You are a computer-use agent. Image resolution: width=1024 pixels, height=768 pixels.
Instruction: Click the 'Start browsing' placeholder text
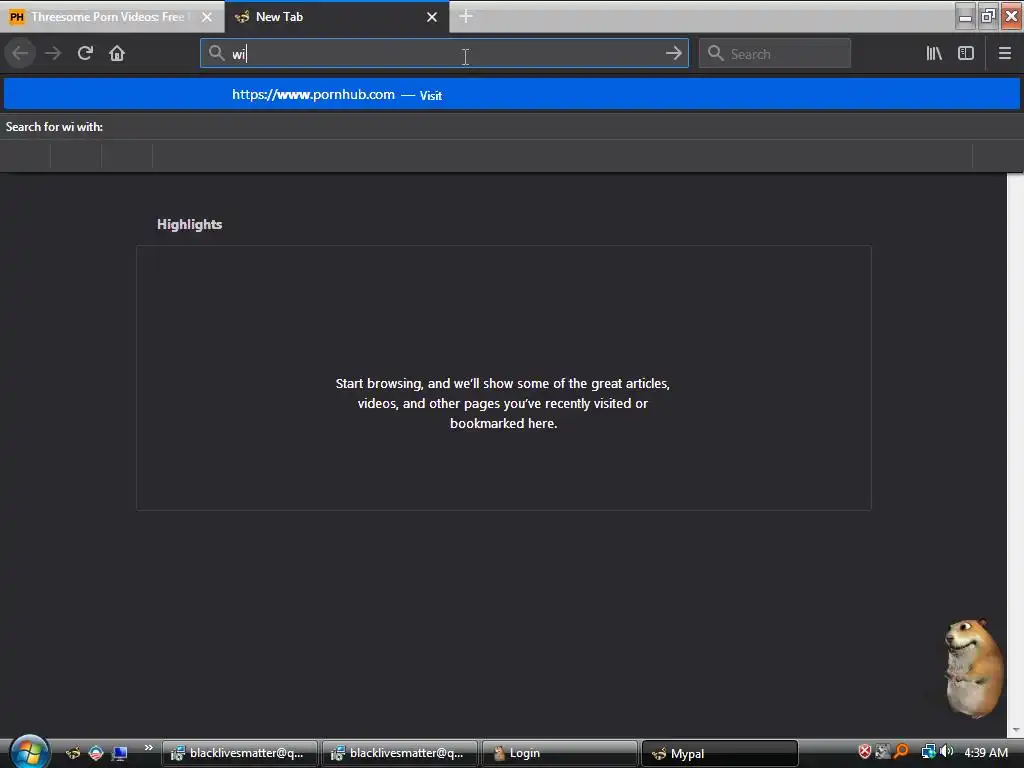click(503, 403)
